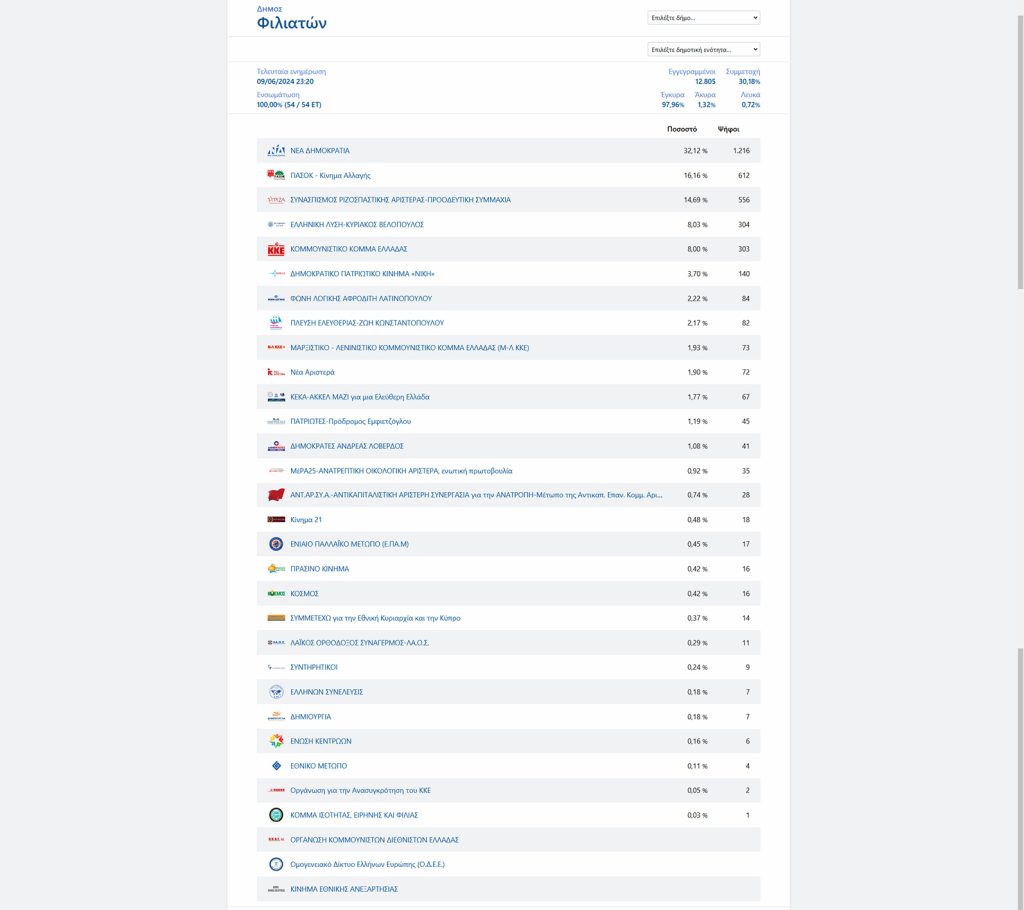Click the Ε.ΠΑ.Μ round emblem
The width and height of the screenshot is (1024, 910).
coord(276,544)
